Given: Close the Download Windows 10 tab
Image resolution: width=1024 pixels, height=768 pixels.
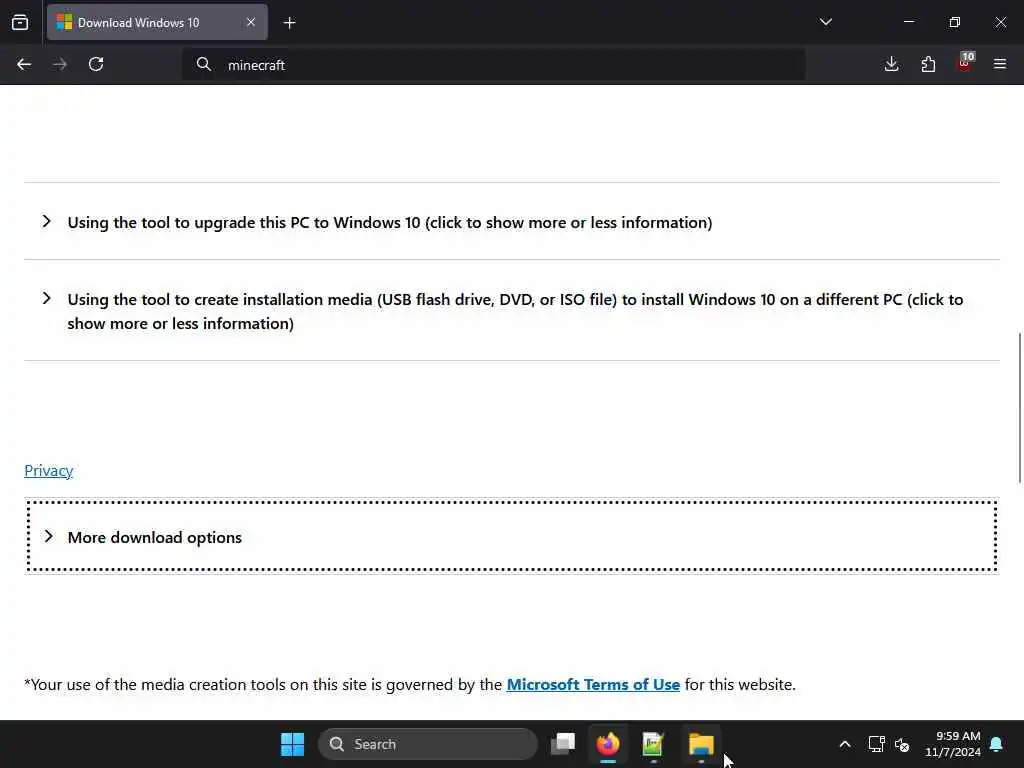Looking at the screenshot, I should (x=251, y=22).
